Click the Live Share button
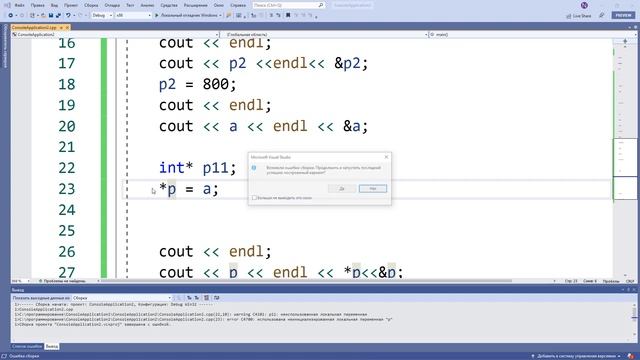Image resolution: width=640 pixels, height=360 pixels. tap(579, 16)
